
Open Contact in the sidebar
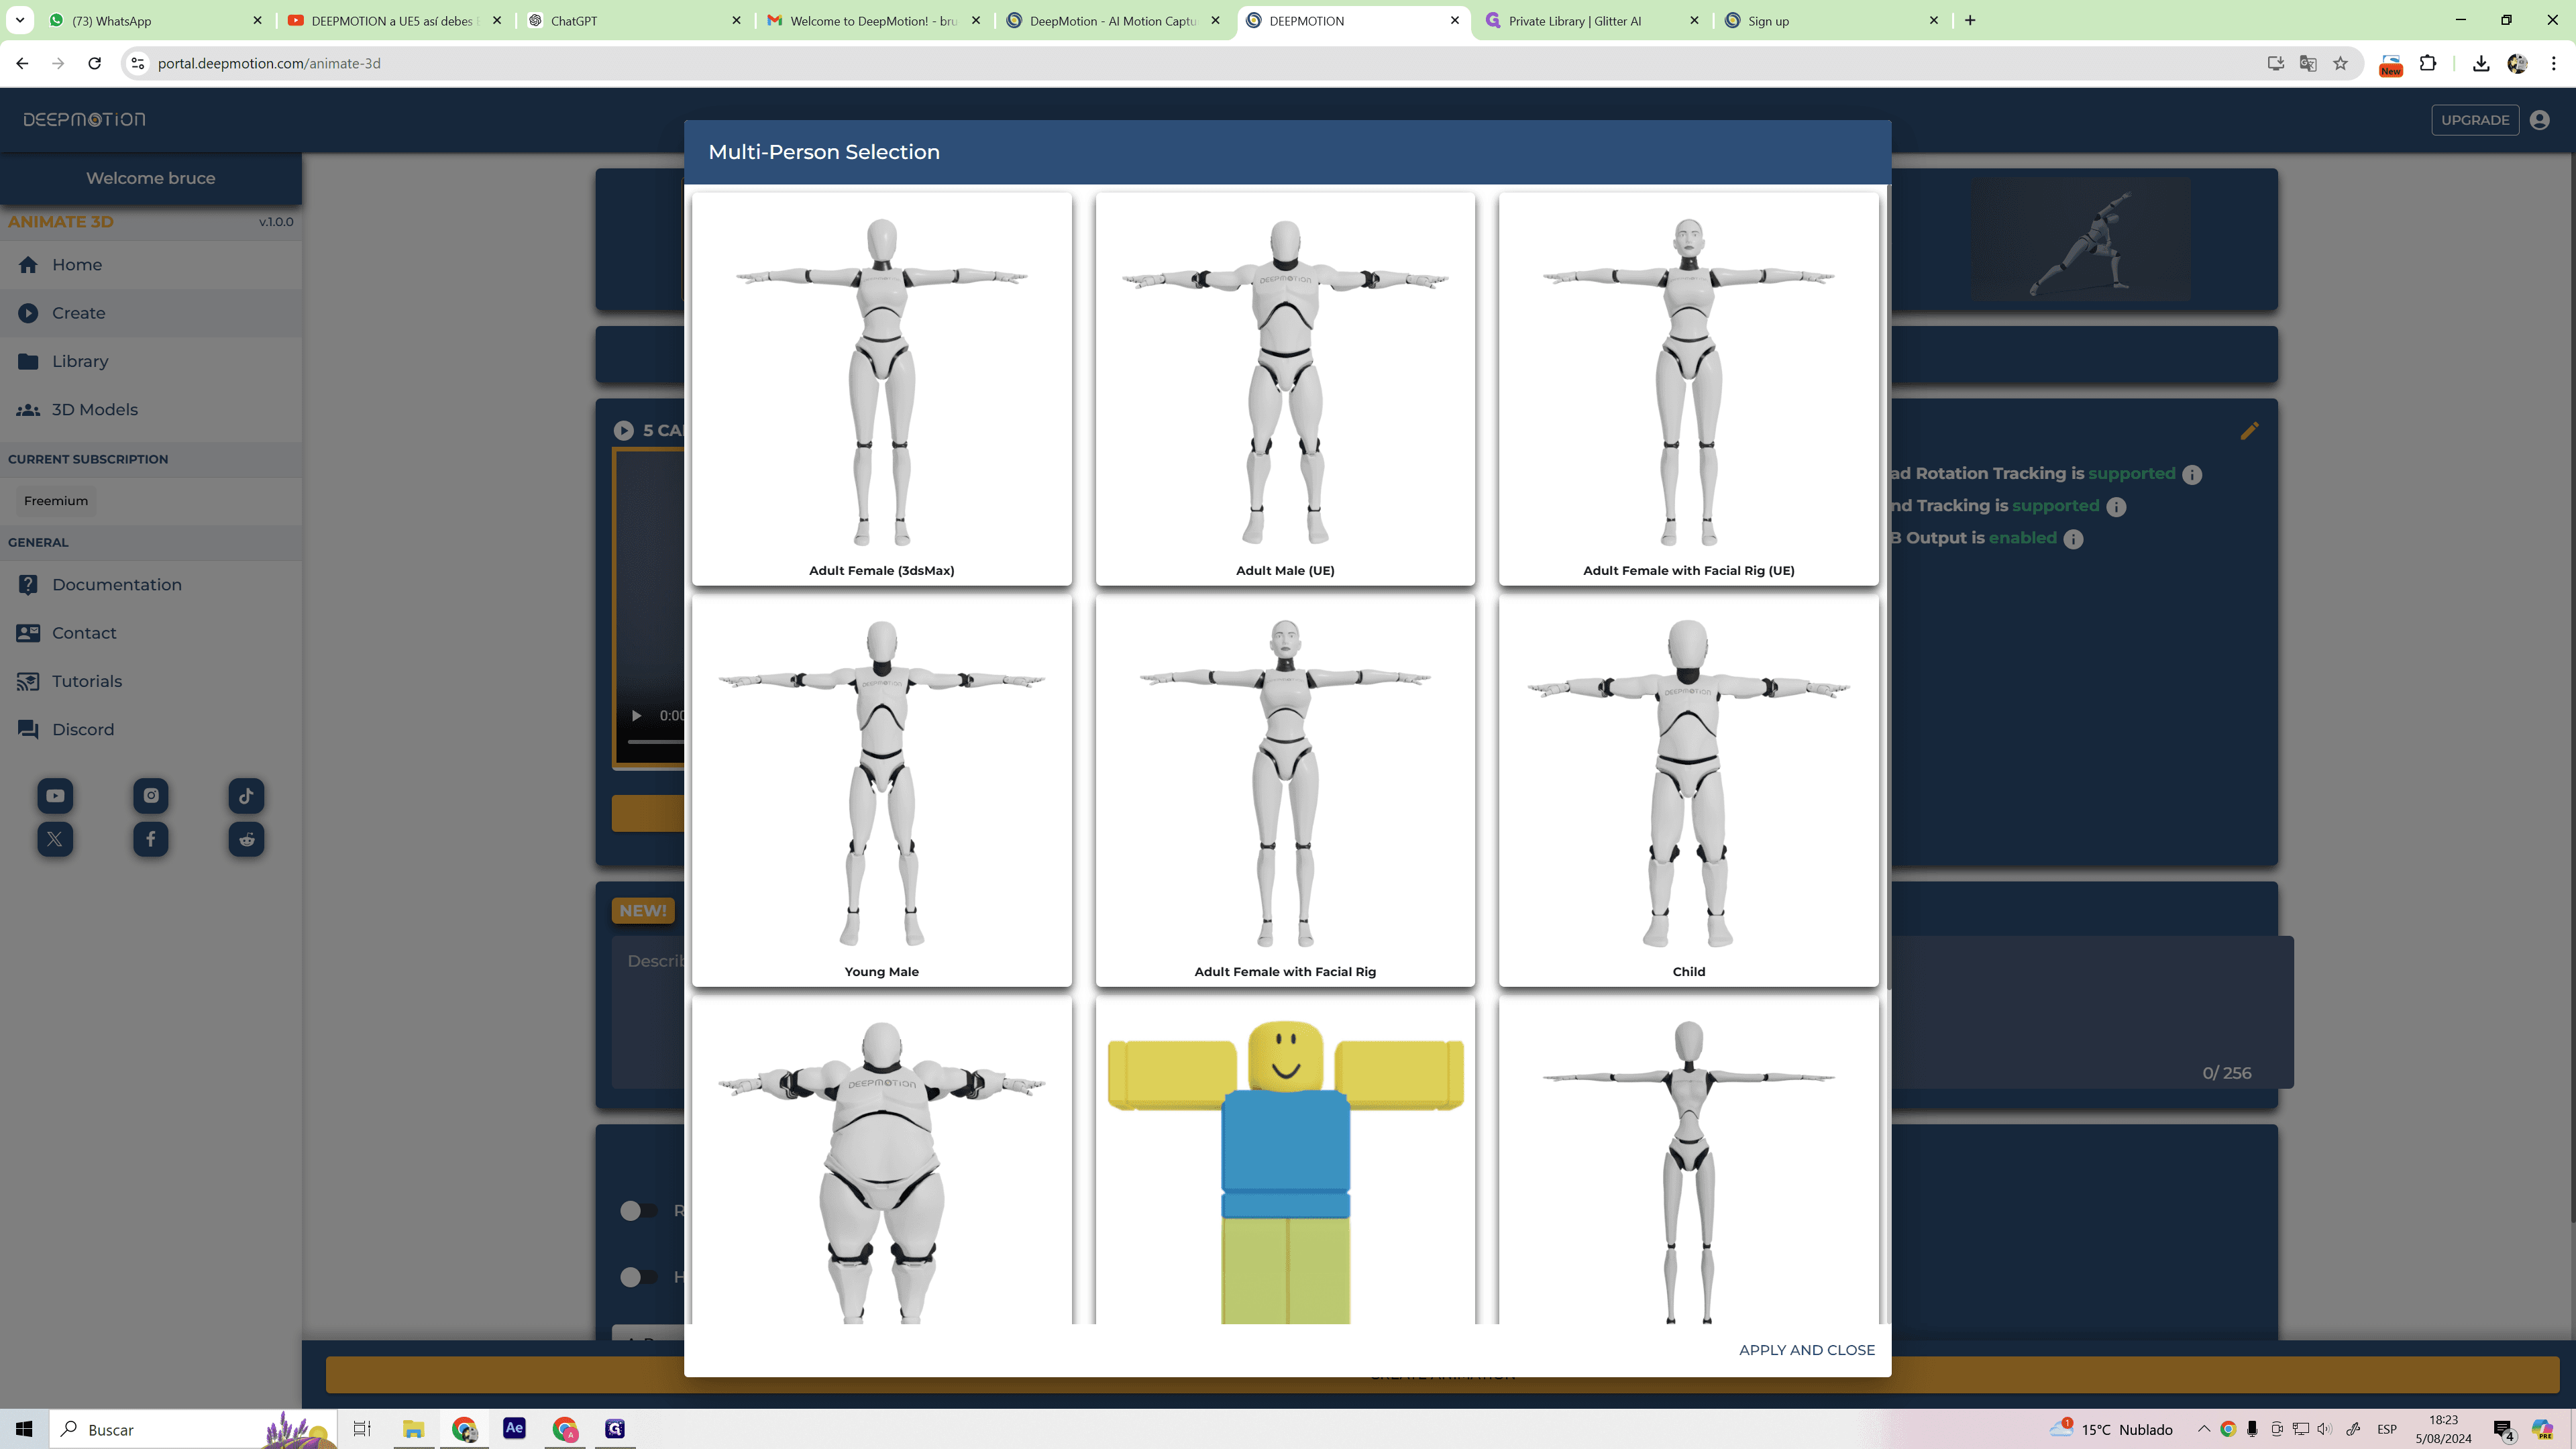[151, 633]
